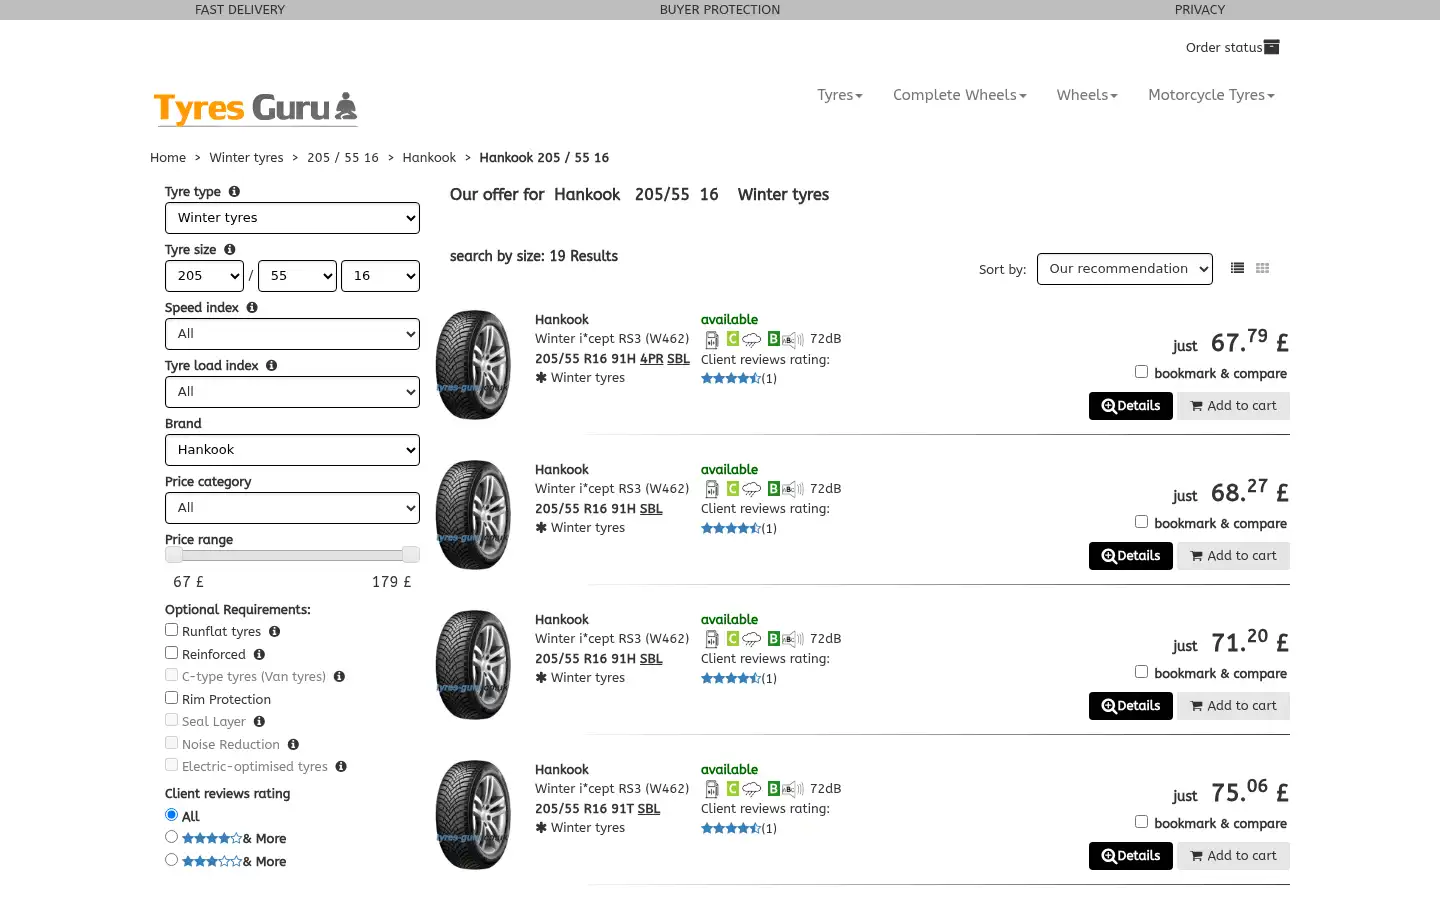Enable Runflat tyres filter

pos(171,630)
